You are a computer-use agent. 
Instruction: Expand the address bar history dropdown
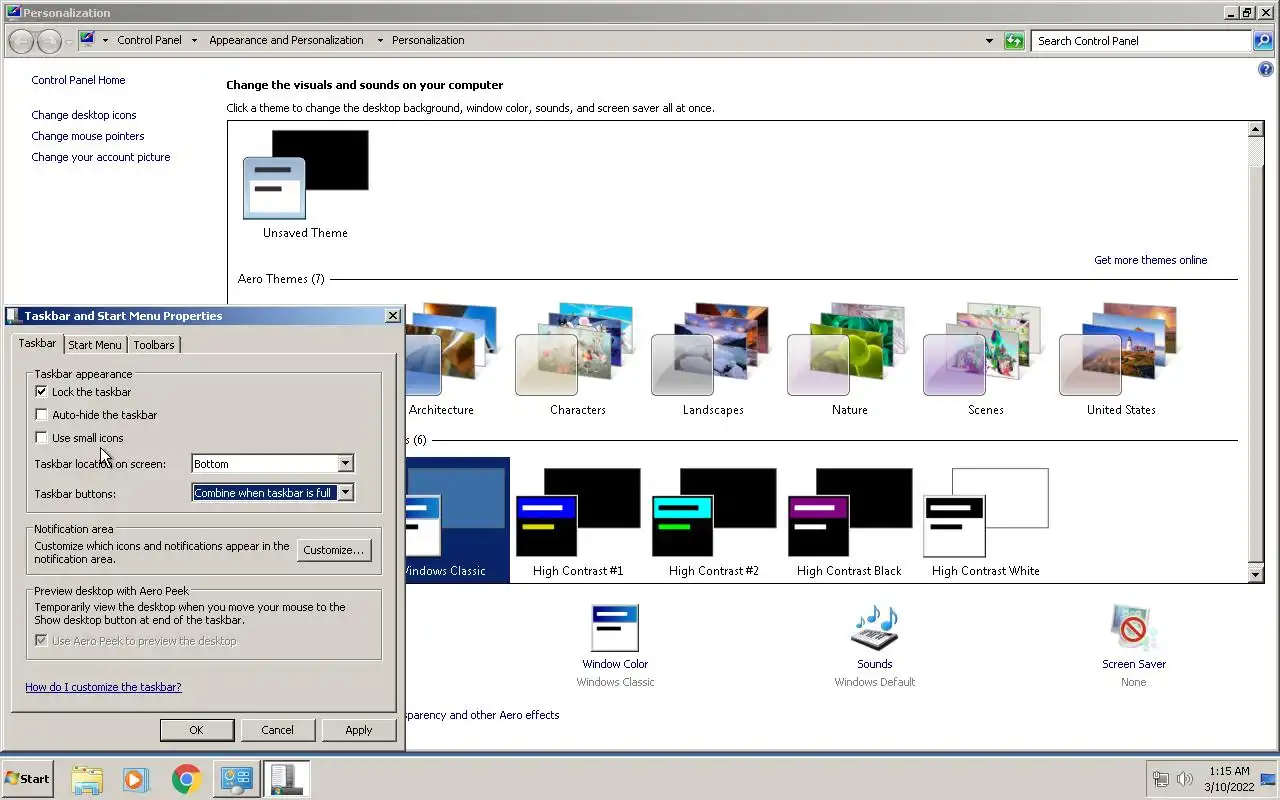[989, 41]
